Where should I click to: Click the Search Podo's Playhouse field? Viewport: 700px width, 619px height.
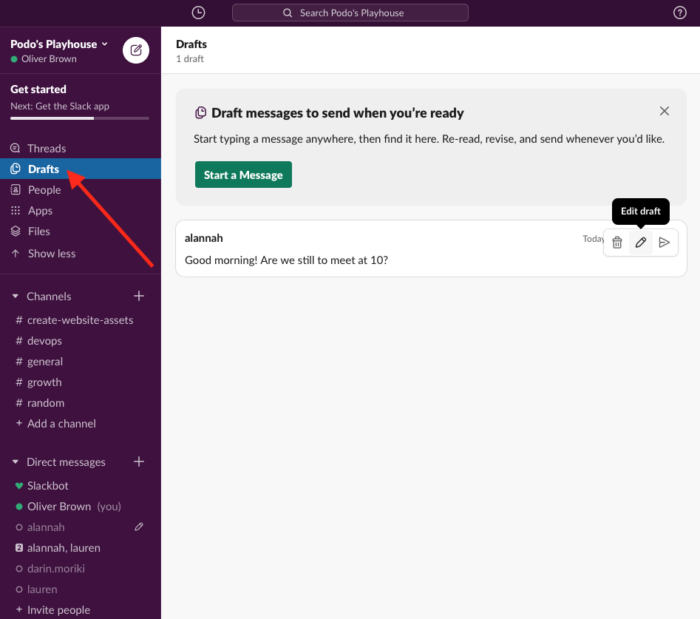(350, 13)
